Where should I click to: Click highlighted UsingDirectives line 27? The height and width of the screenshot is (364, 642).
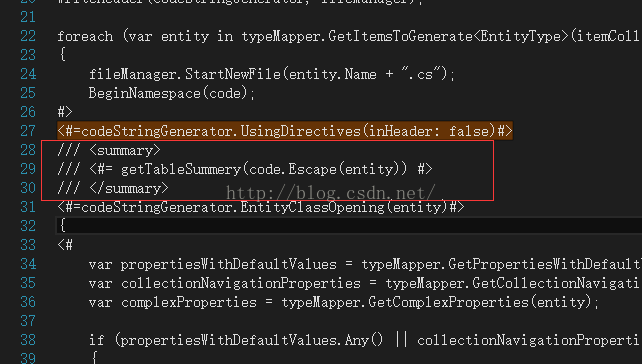[x=285, y=131]
